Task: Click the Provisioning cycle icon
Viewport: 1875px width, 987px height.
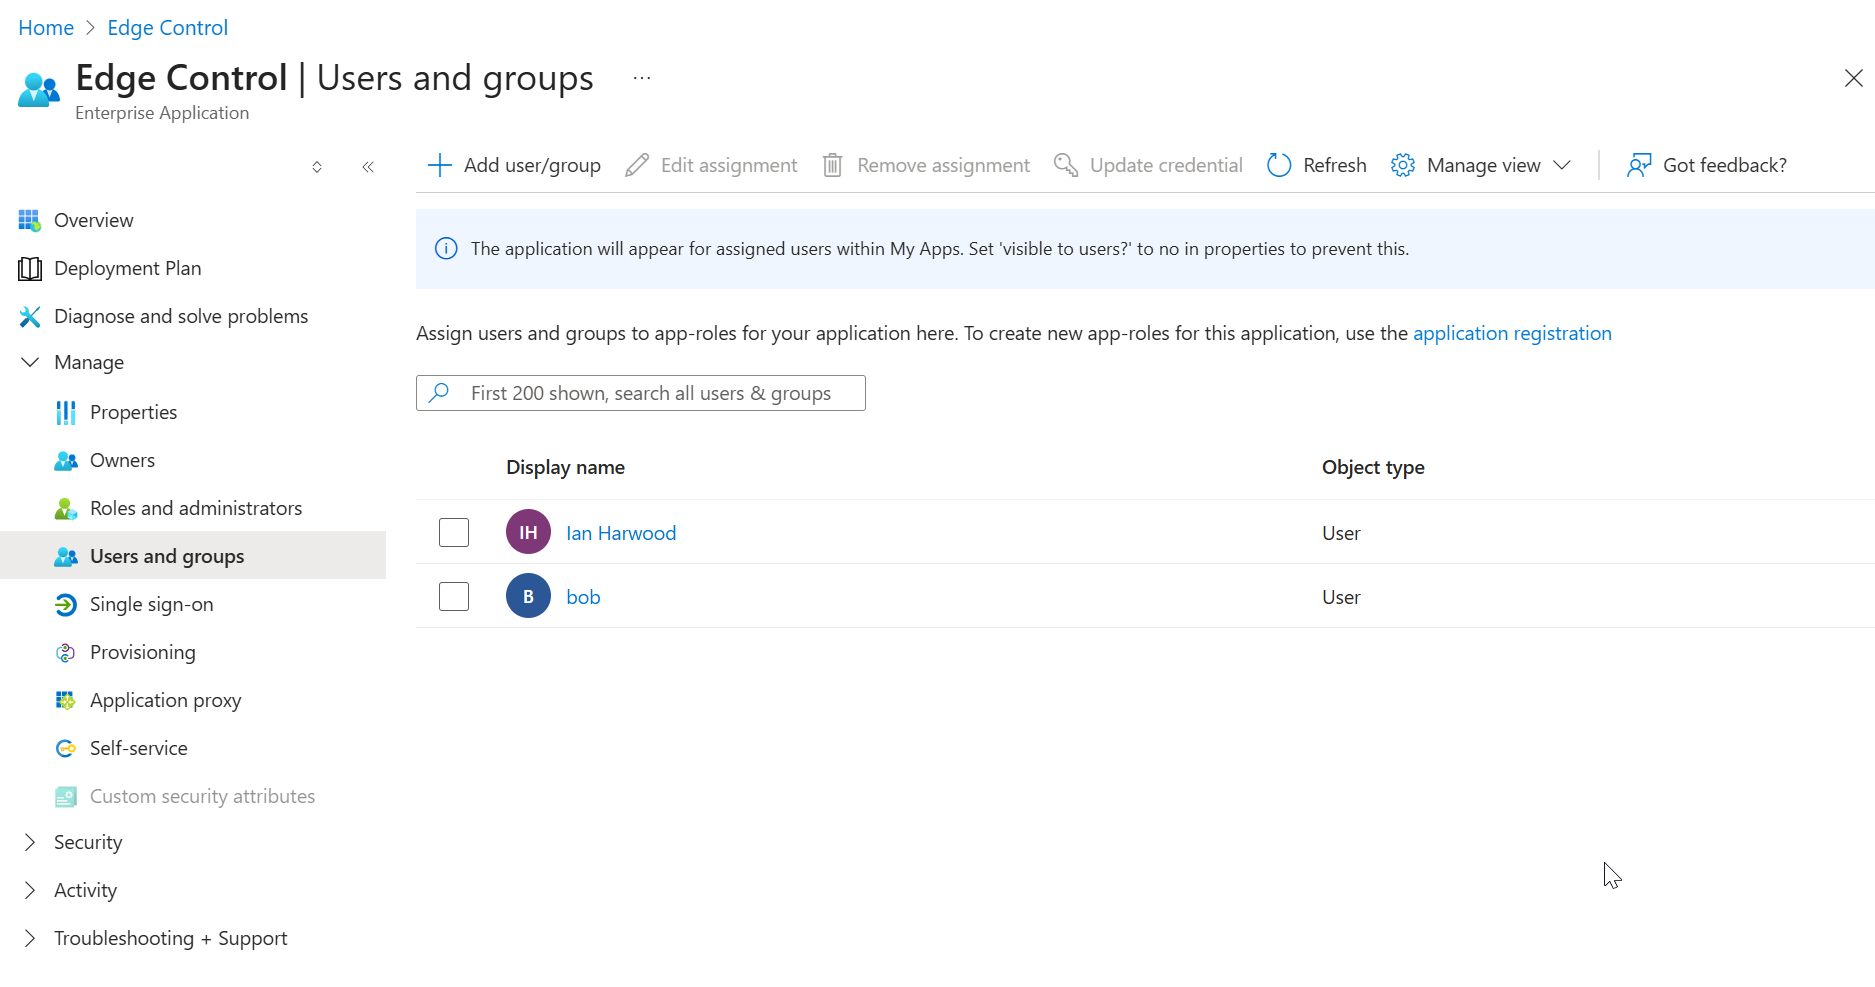Action: 66,652
